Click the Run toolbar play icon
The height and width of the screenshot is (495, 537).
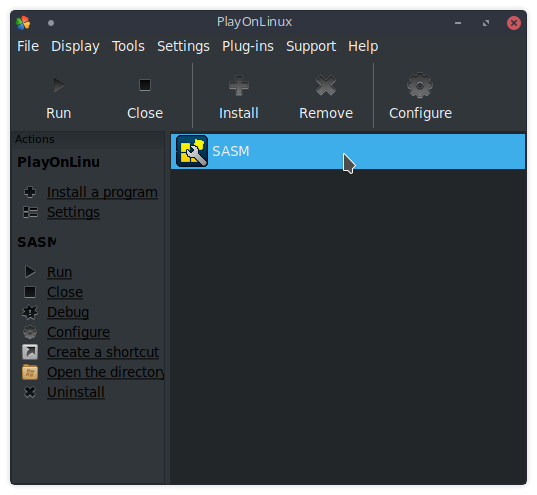click(x=59, y=85)
